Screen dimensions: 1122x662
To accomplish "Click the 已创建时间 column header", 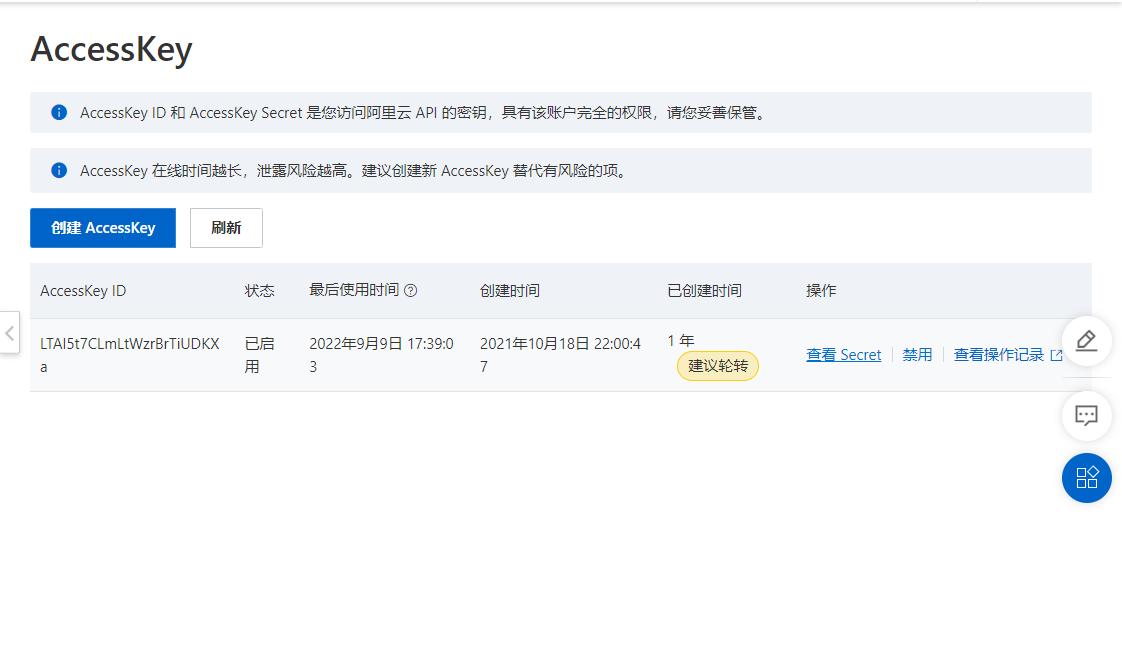I will tap(704, 291).
